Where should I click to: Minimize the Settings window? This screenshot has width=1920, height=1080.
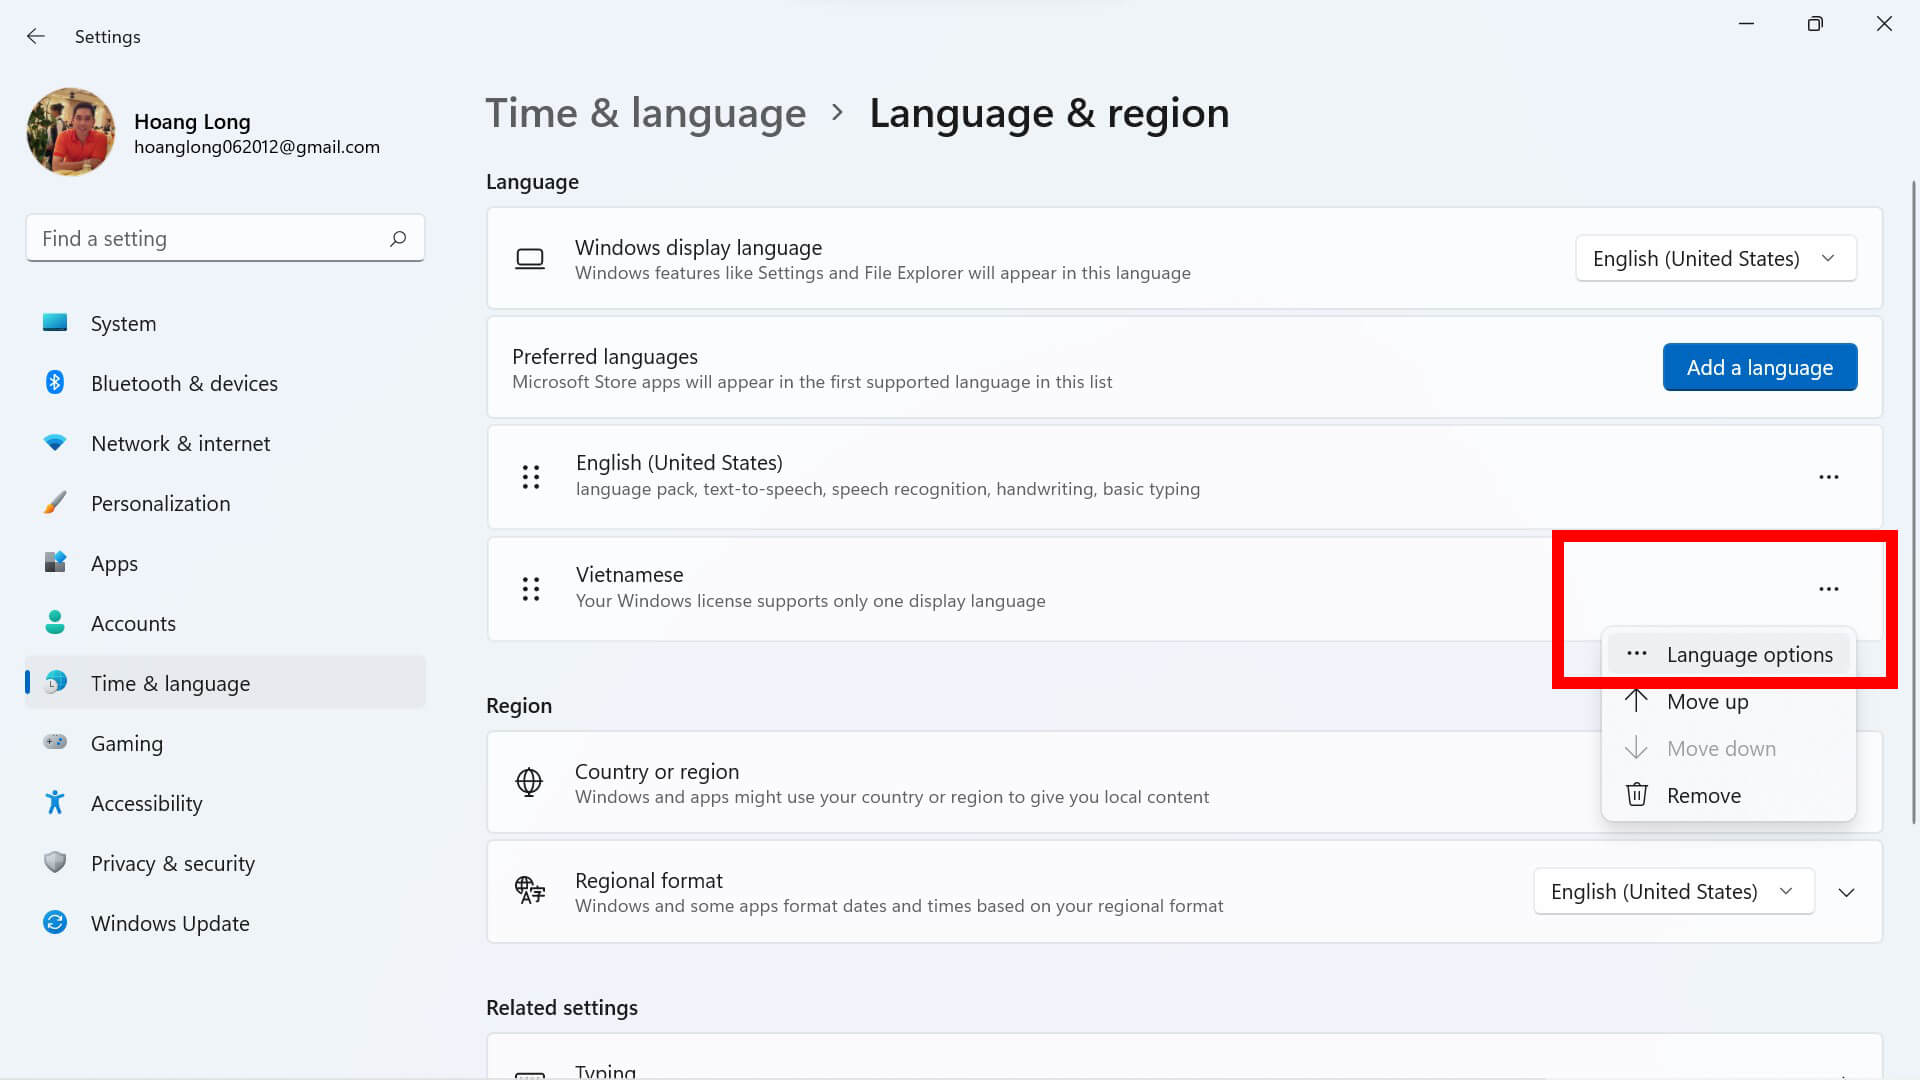[x=1746, y=23]
